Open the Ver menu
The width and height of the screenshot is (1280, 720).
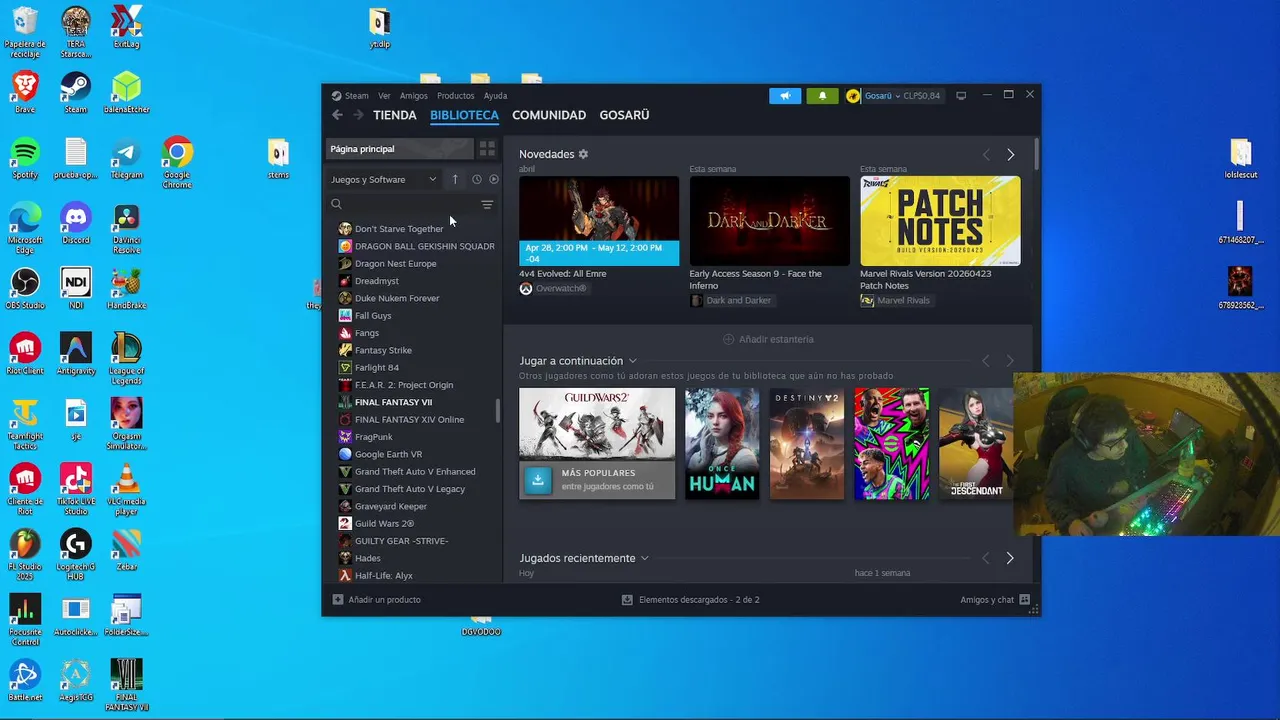click(x=384, y=96)
